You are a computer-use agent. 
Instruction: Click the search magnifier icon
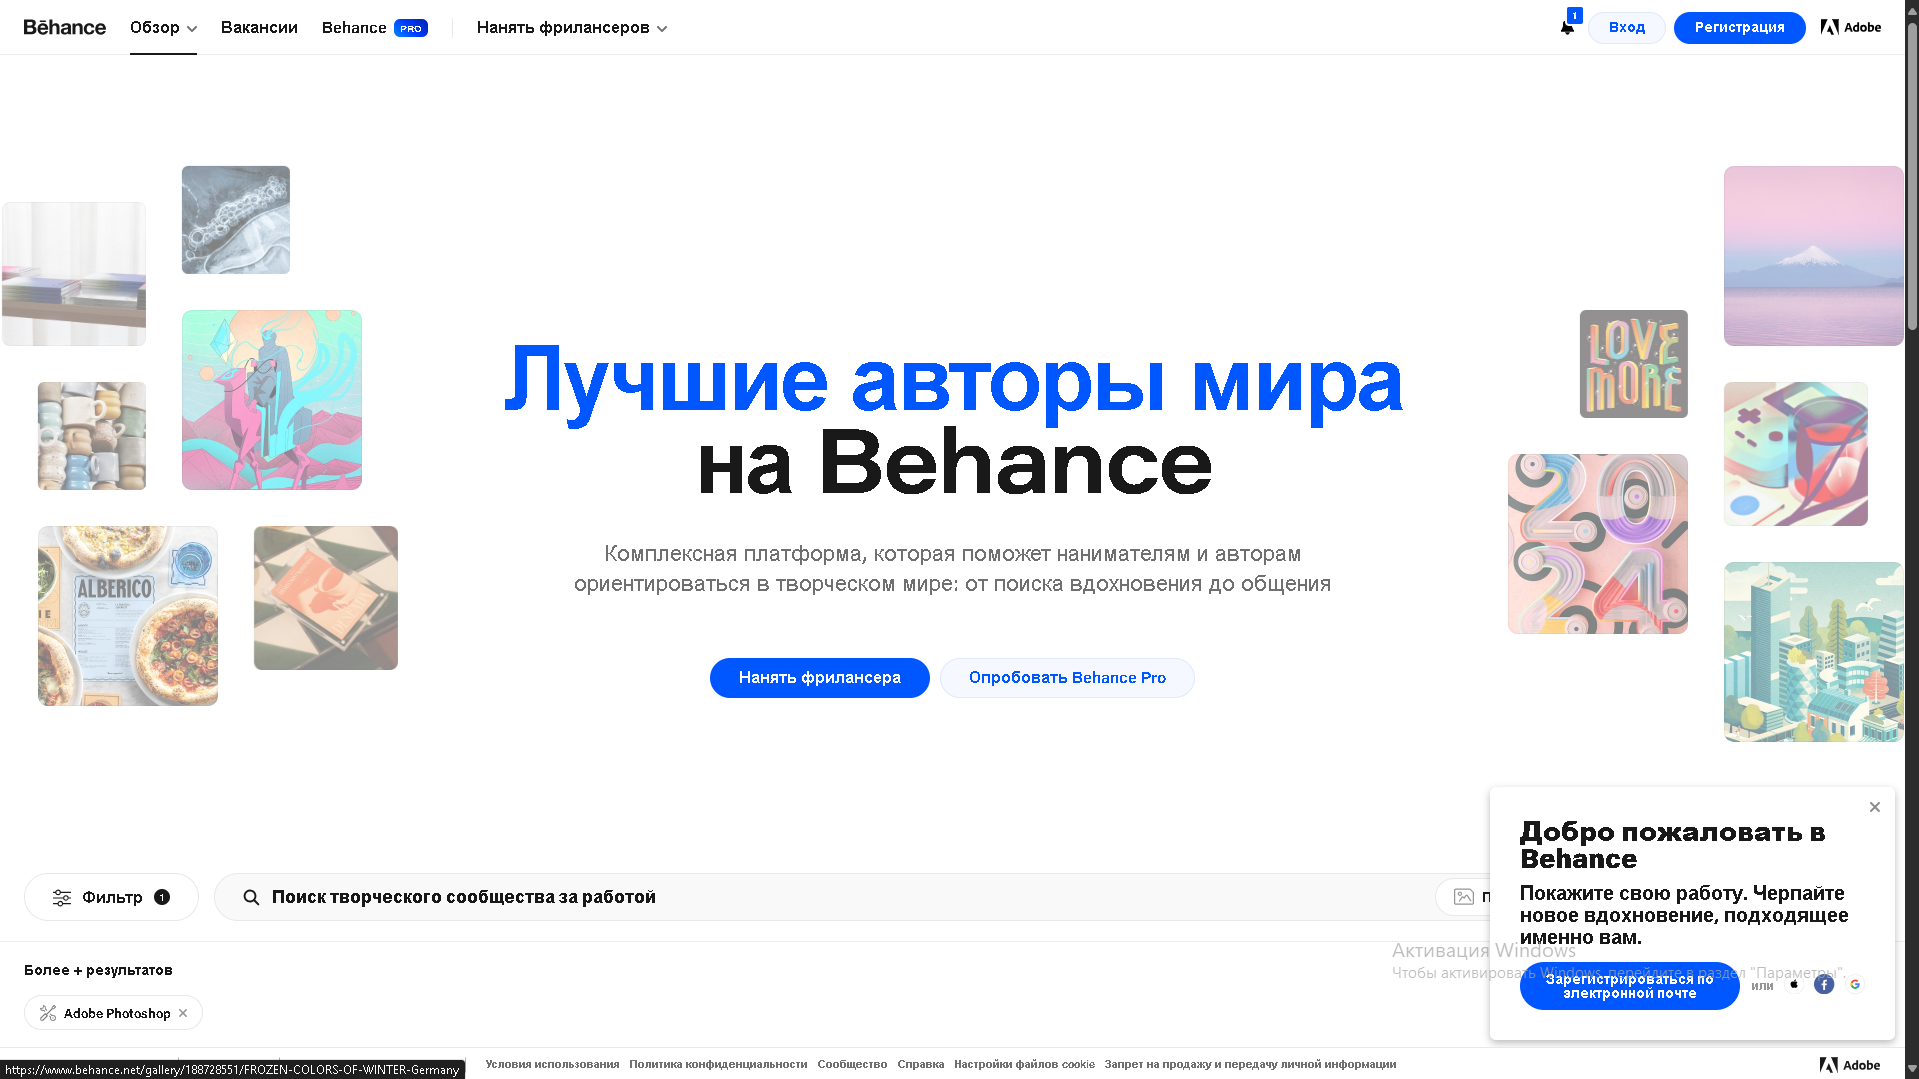[x=251, y=897]
